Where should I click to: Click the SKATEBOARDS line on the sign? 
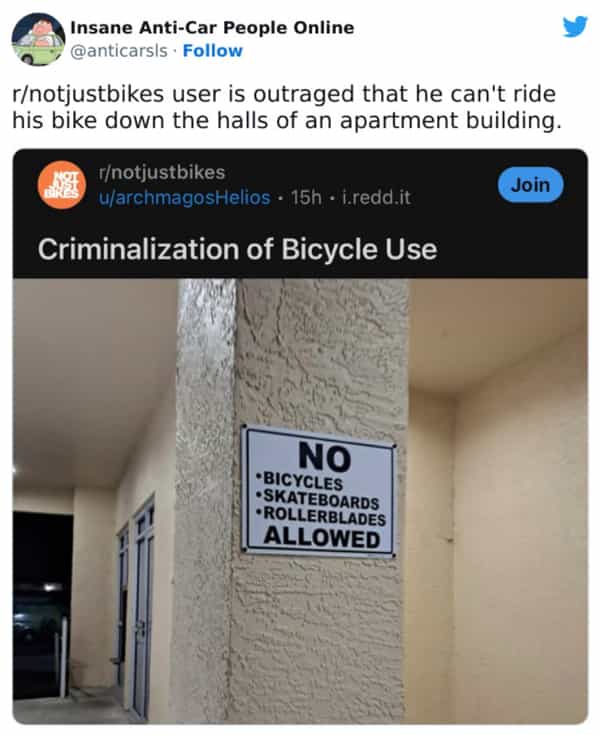(317, 499)
